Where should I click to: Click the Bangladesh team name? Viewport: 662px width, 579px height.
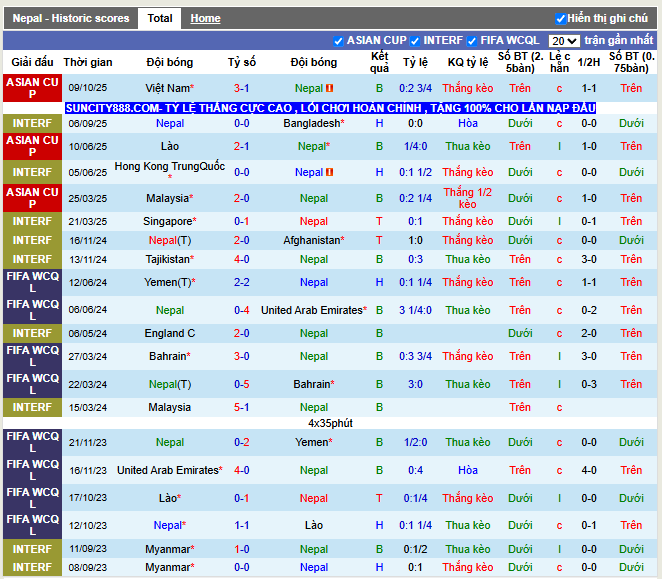click(x=311, y=123)
